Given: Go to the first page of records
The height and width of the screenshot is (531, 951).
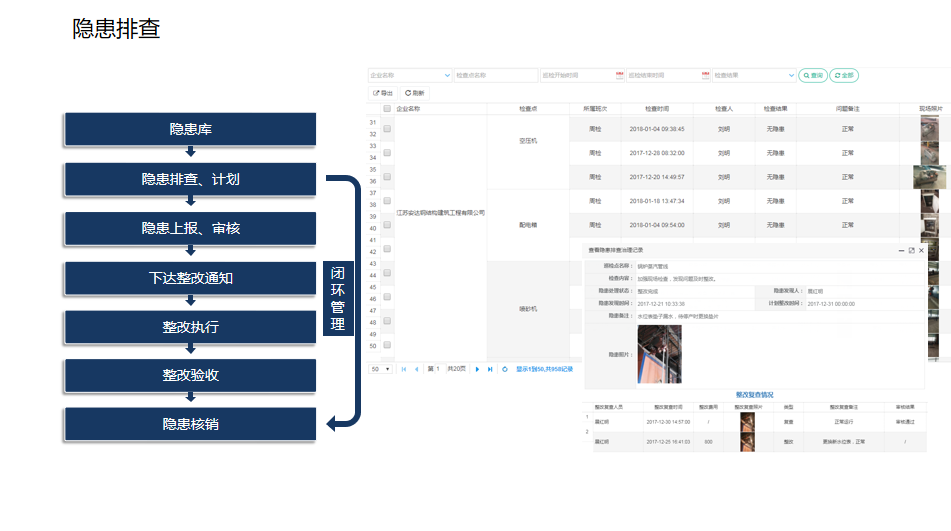Looking at the screenshot, I should pyautogui.click(x=404, y=369).
